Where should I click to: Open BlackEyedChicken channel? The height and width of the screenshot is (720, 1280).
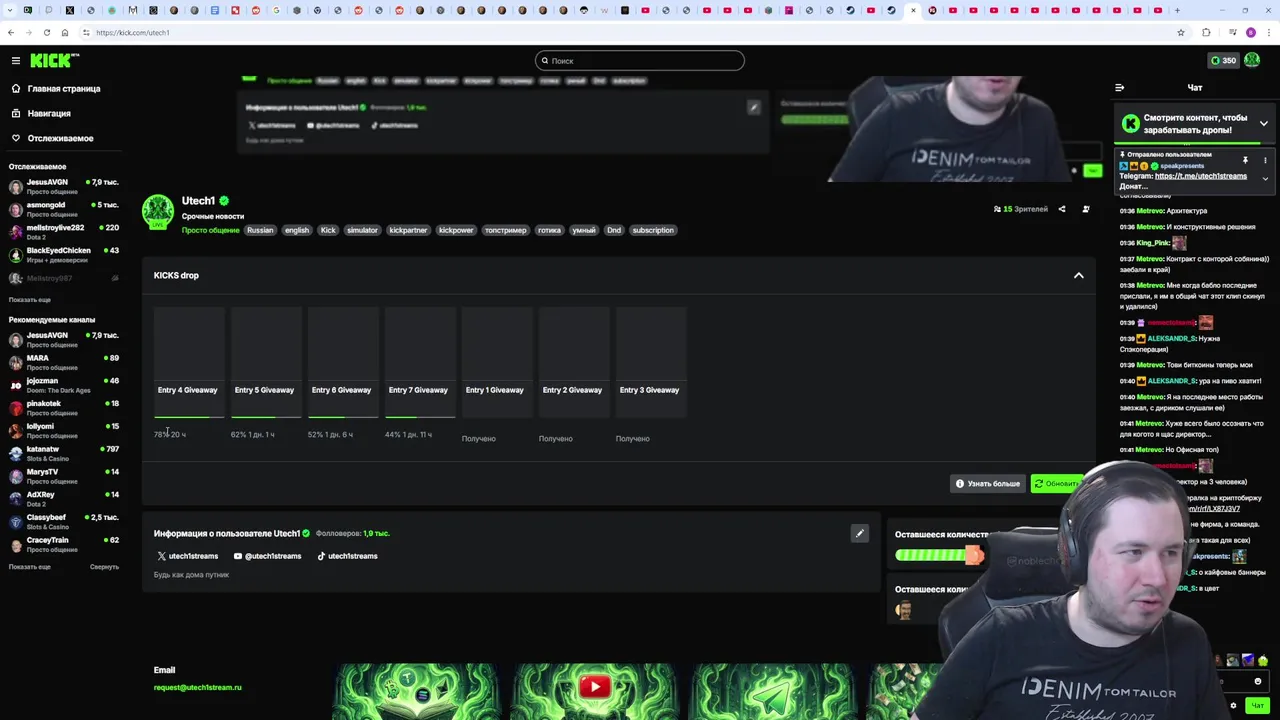coord(64,255)
